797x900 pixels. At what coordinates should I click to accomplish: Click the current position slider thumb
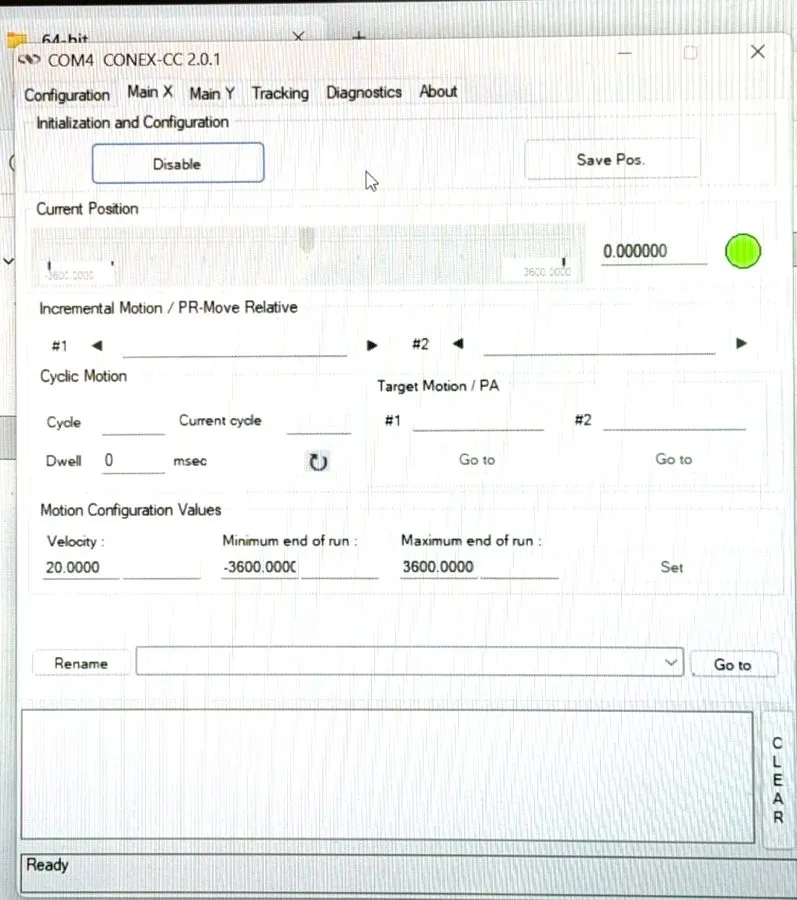coord(307,239)
